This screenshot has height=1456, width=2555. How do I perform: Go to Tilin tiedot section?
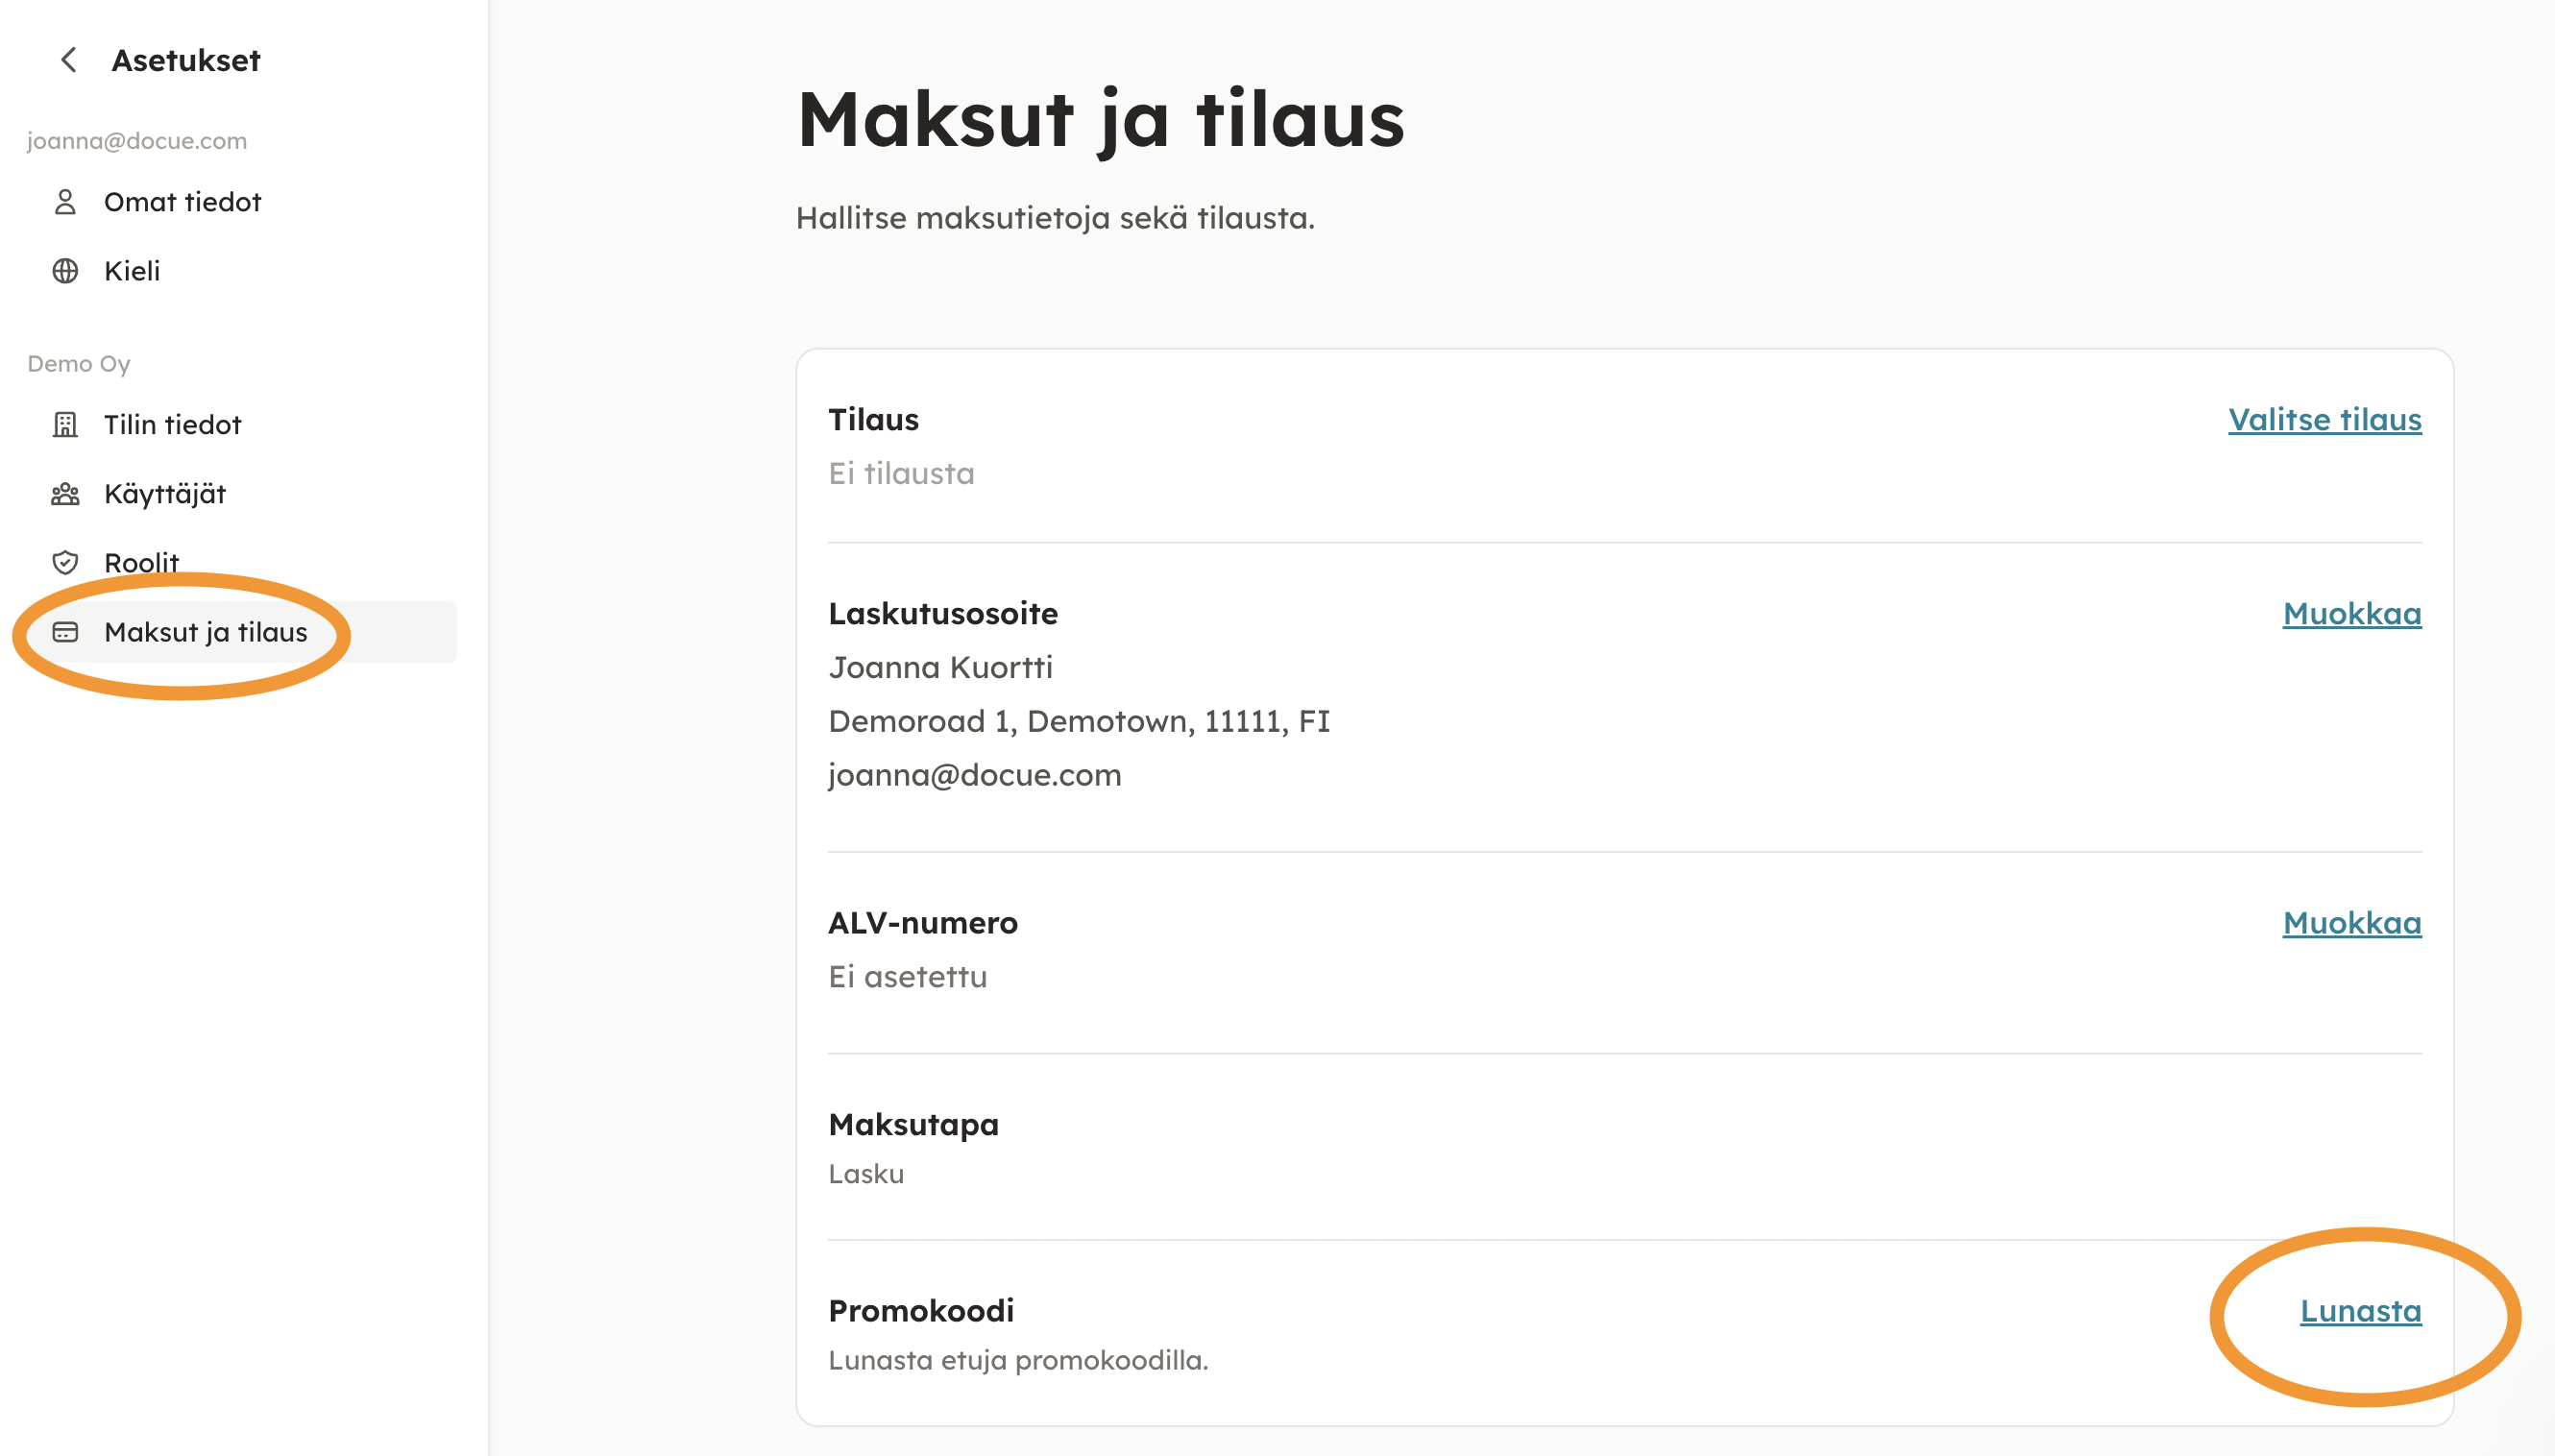click(x=172, y=425)
